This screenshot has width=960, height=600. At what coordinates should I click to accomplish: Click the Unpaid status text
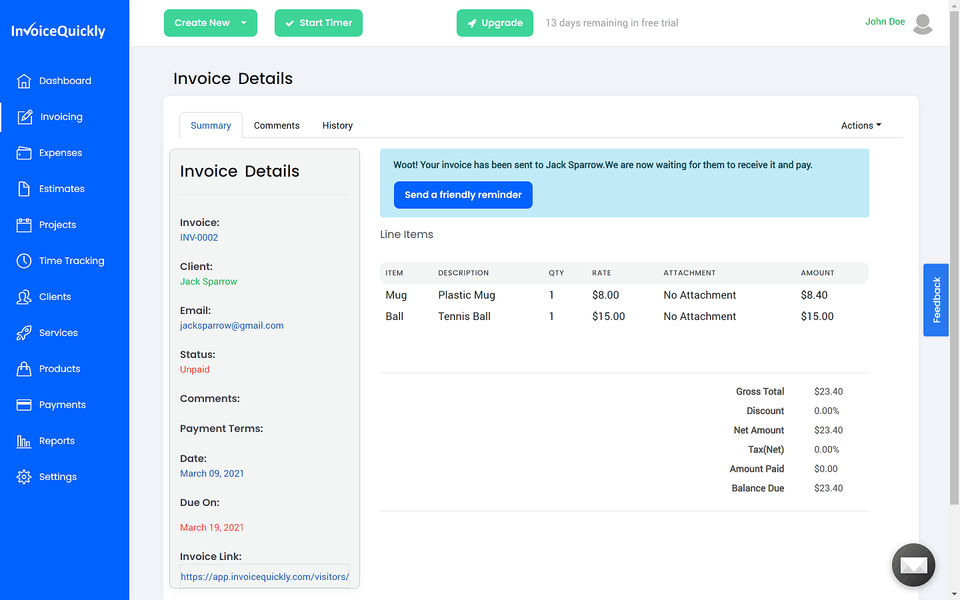click(x=195, y=370)
